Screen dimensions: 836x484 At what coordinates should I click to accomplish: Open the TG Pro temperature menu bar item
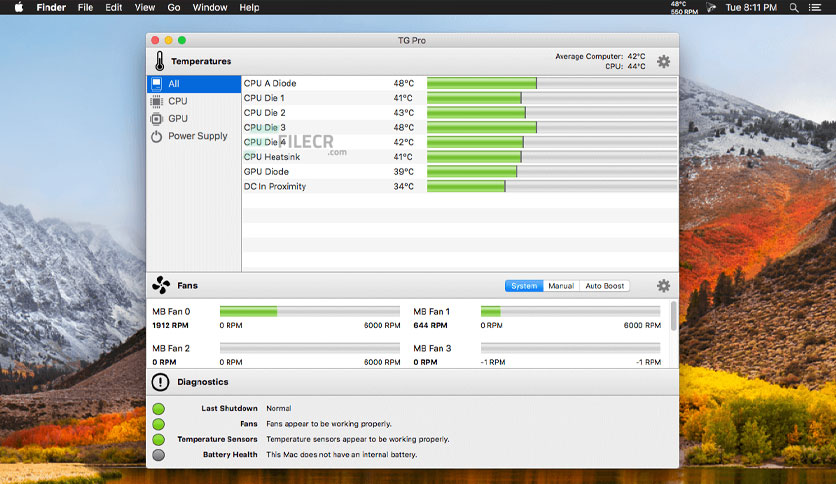(684, 7)
